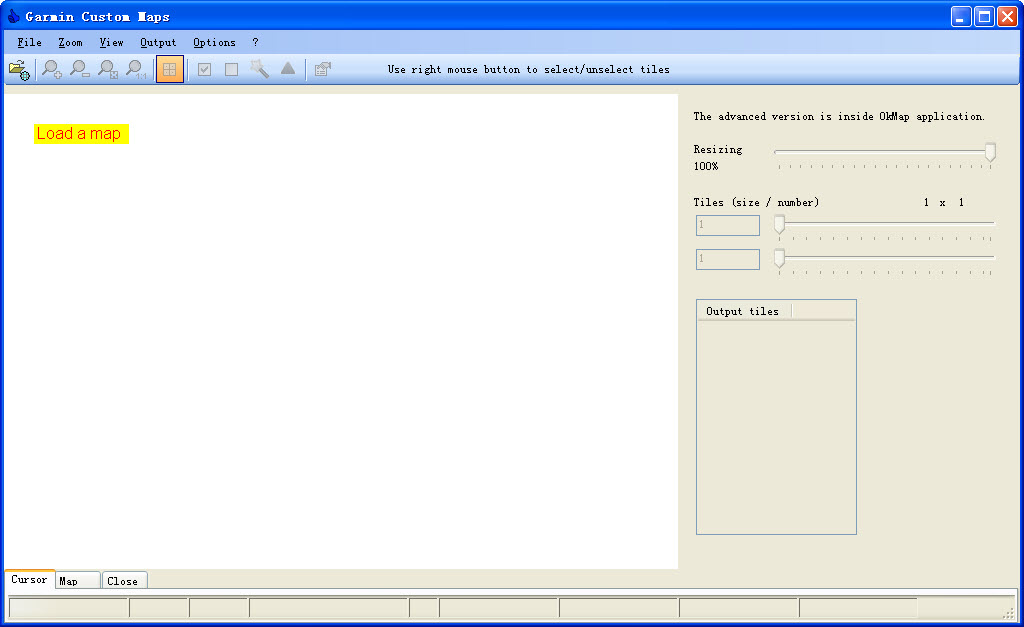Switch to the Map tab
The image size is (1024, 627).
(x=78, y=581)
